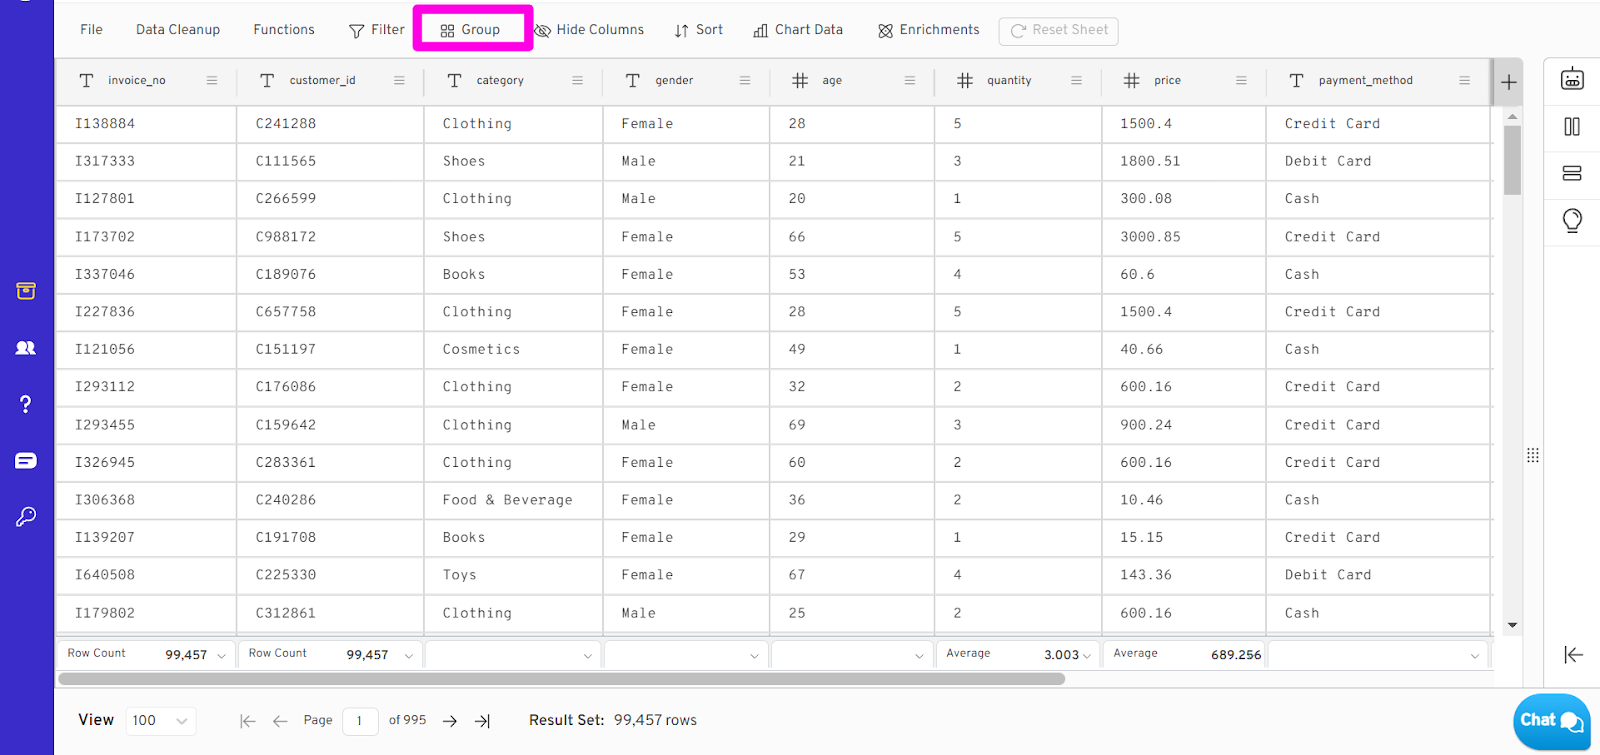Screen dimensions: 1600x755
Task: Go to previous page arrow
Action: tap(280, 721)
